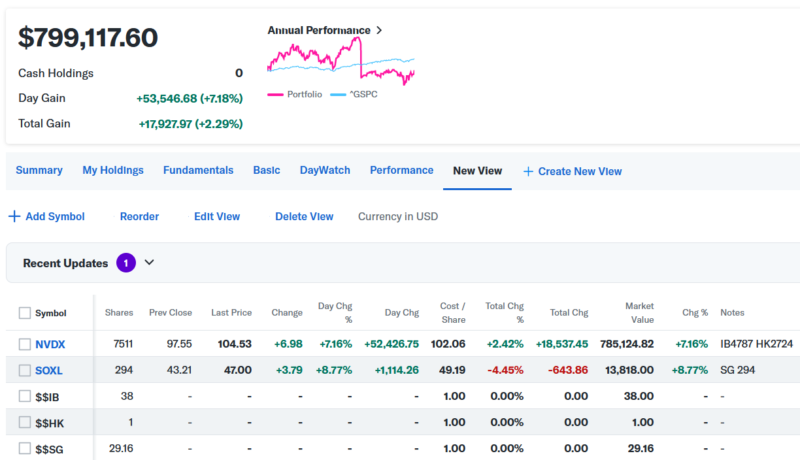800x460 pixels.
Task: Click the plus icon beside Add Symbol
Action: point(14,216)
